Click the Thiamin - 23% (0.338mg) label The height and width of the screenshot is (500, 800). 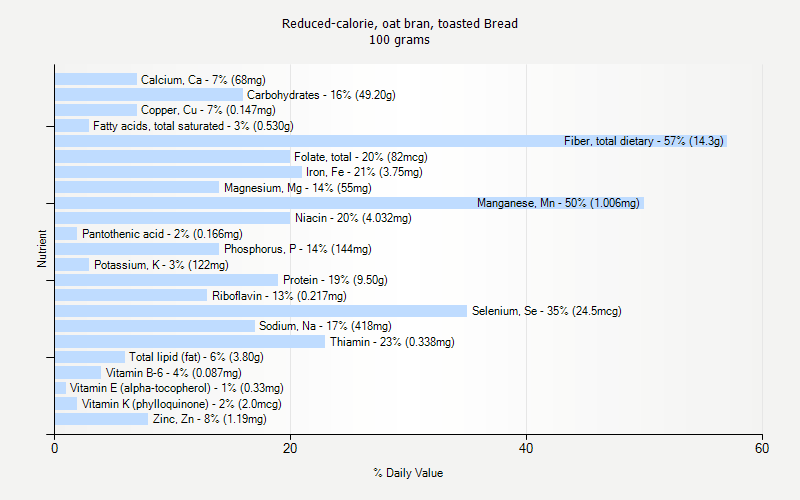pyautogui.click(x=392, y=342)
